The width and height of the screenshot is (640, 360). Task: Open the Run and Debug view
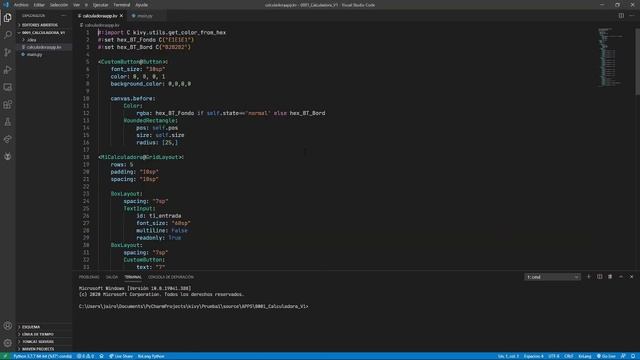point(7,70)
